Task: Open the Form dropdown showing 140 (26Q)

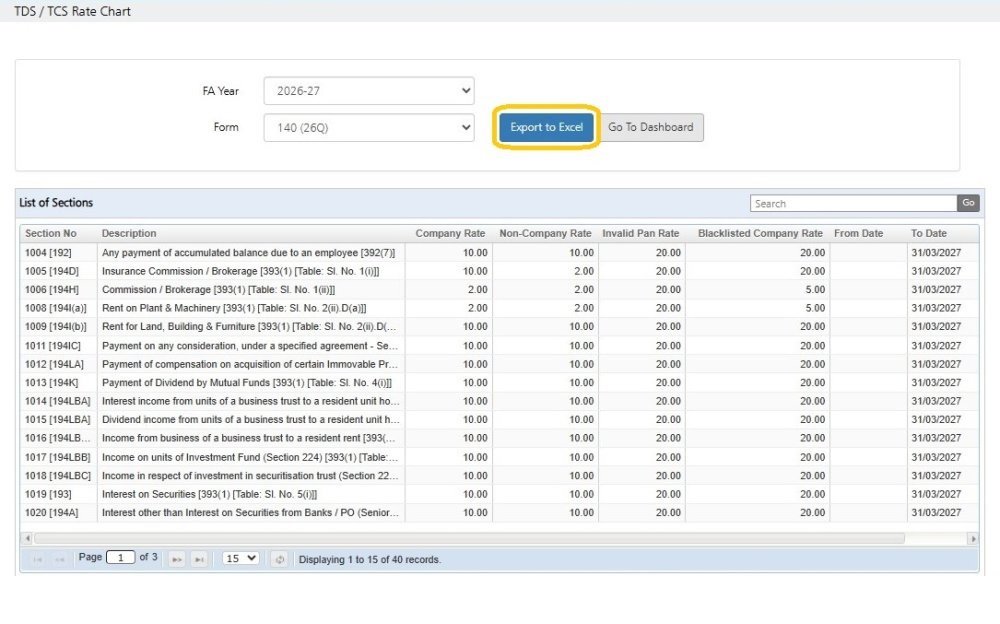Action: (x=369, y=128)
